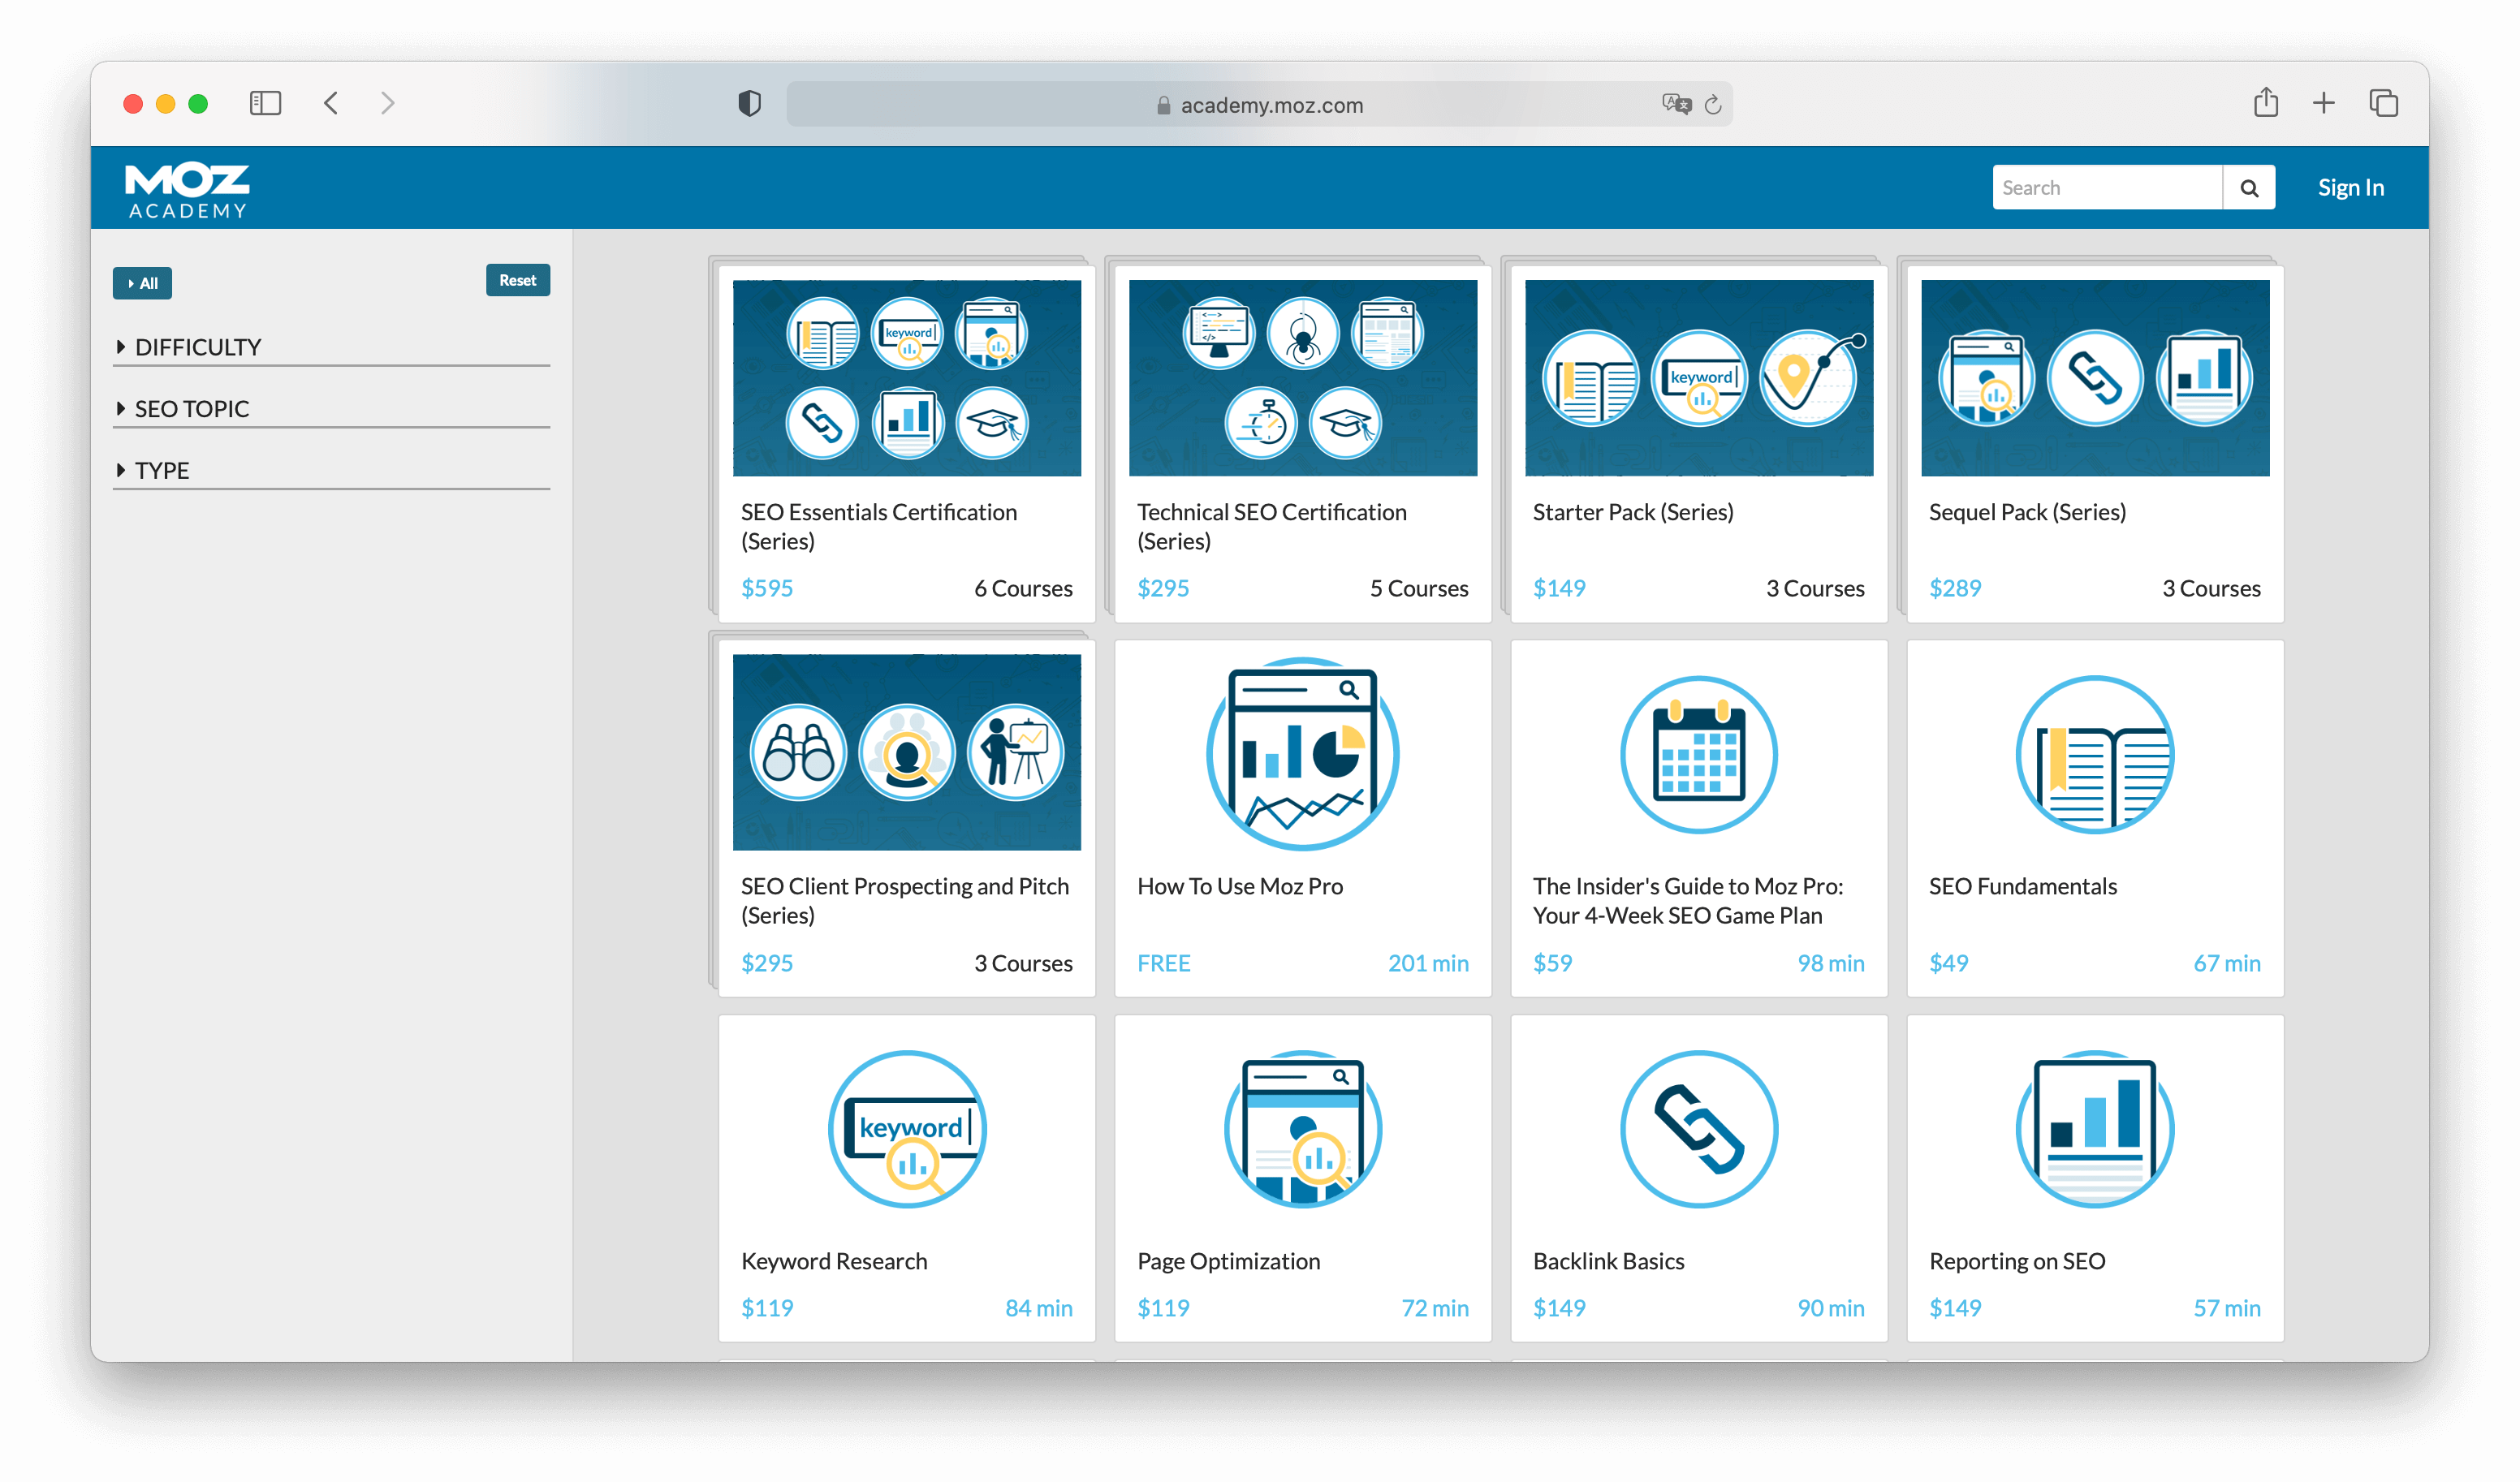This screenshot has height=1482, width=2520.
Task: Open Keyword Research course title
Action: (x=833, y=1261)
